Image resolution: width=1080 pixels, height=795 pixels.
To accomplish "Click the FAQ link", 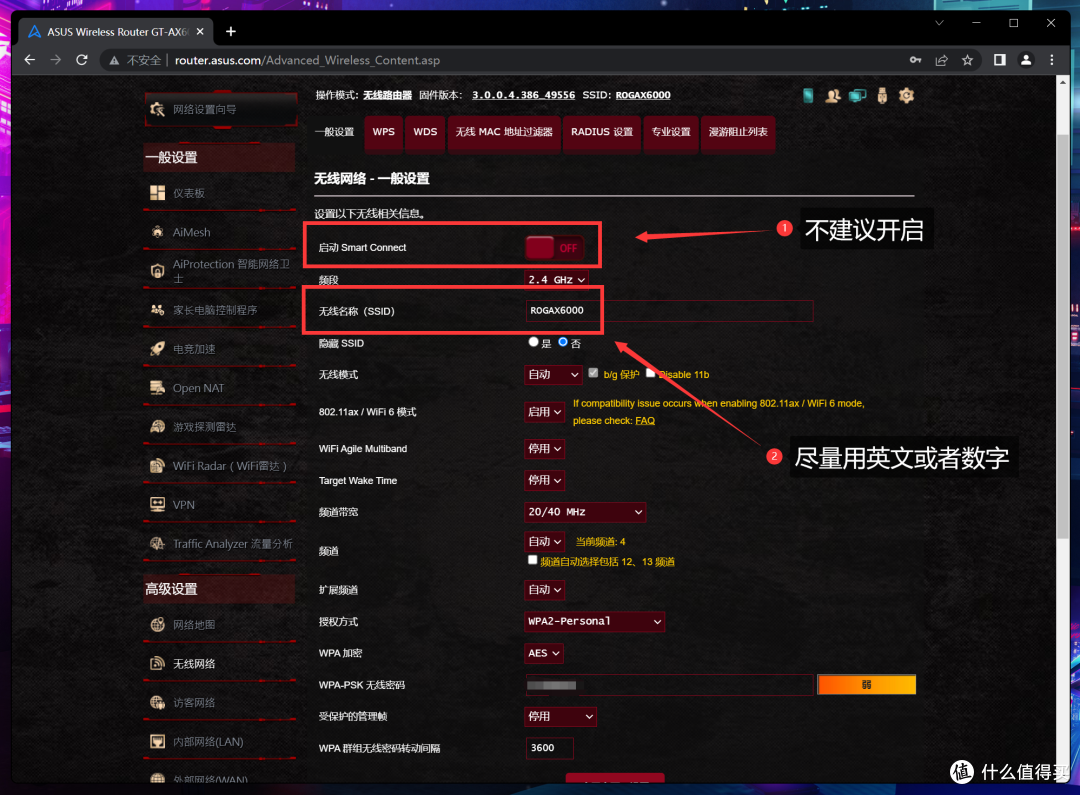I will 645,421.
